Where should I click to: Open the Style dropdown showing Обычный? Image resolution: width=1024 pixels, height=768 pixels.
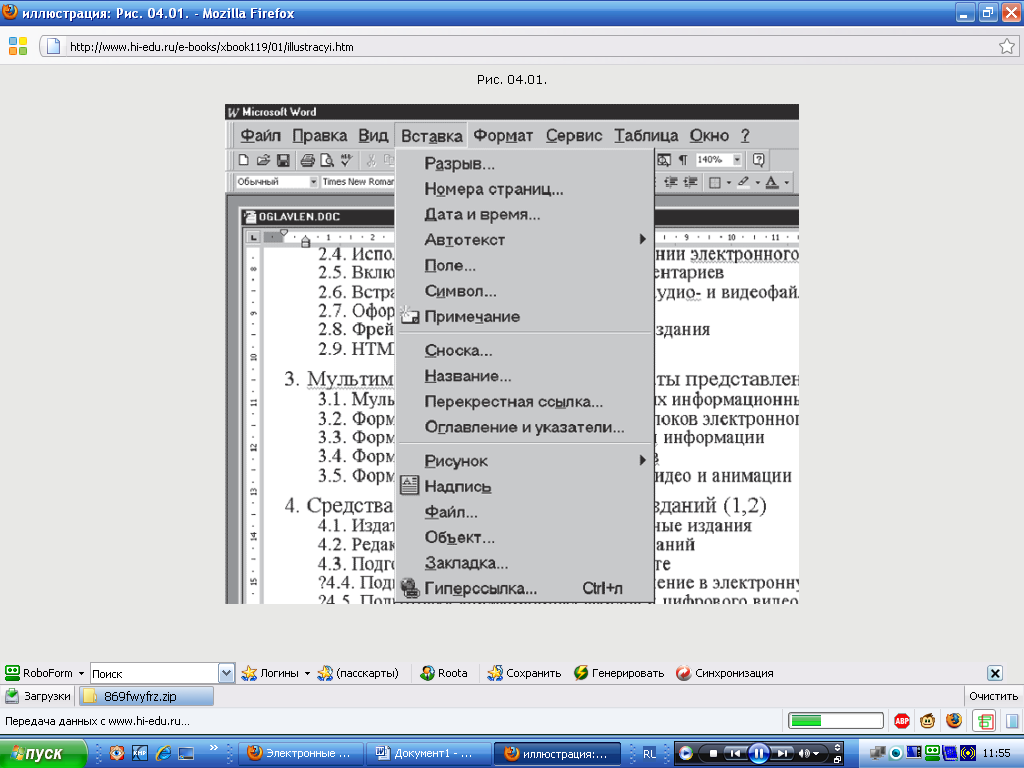tap(313, 182)
